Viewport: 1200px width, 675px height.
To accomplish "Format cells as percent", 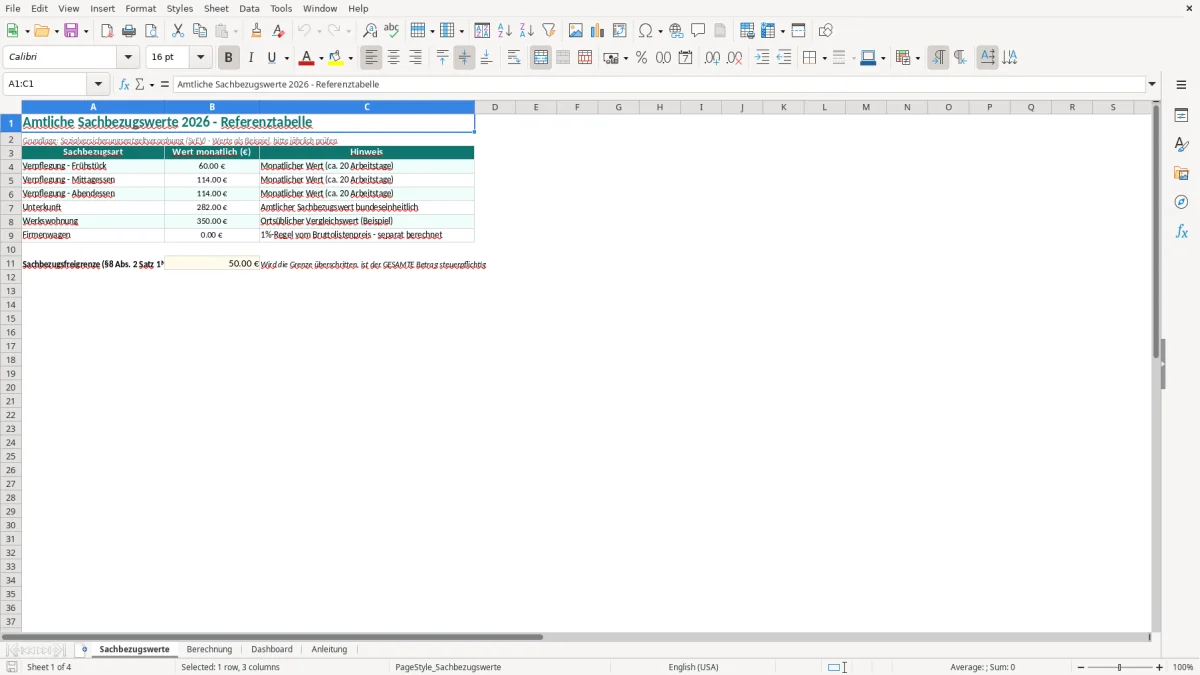I will click(x=641, y=58).
